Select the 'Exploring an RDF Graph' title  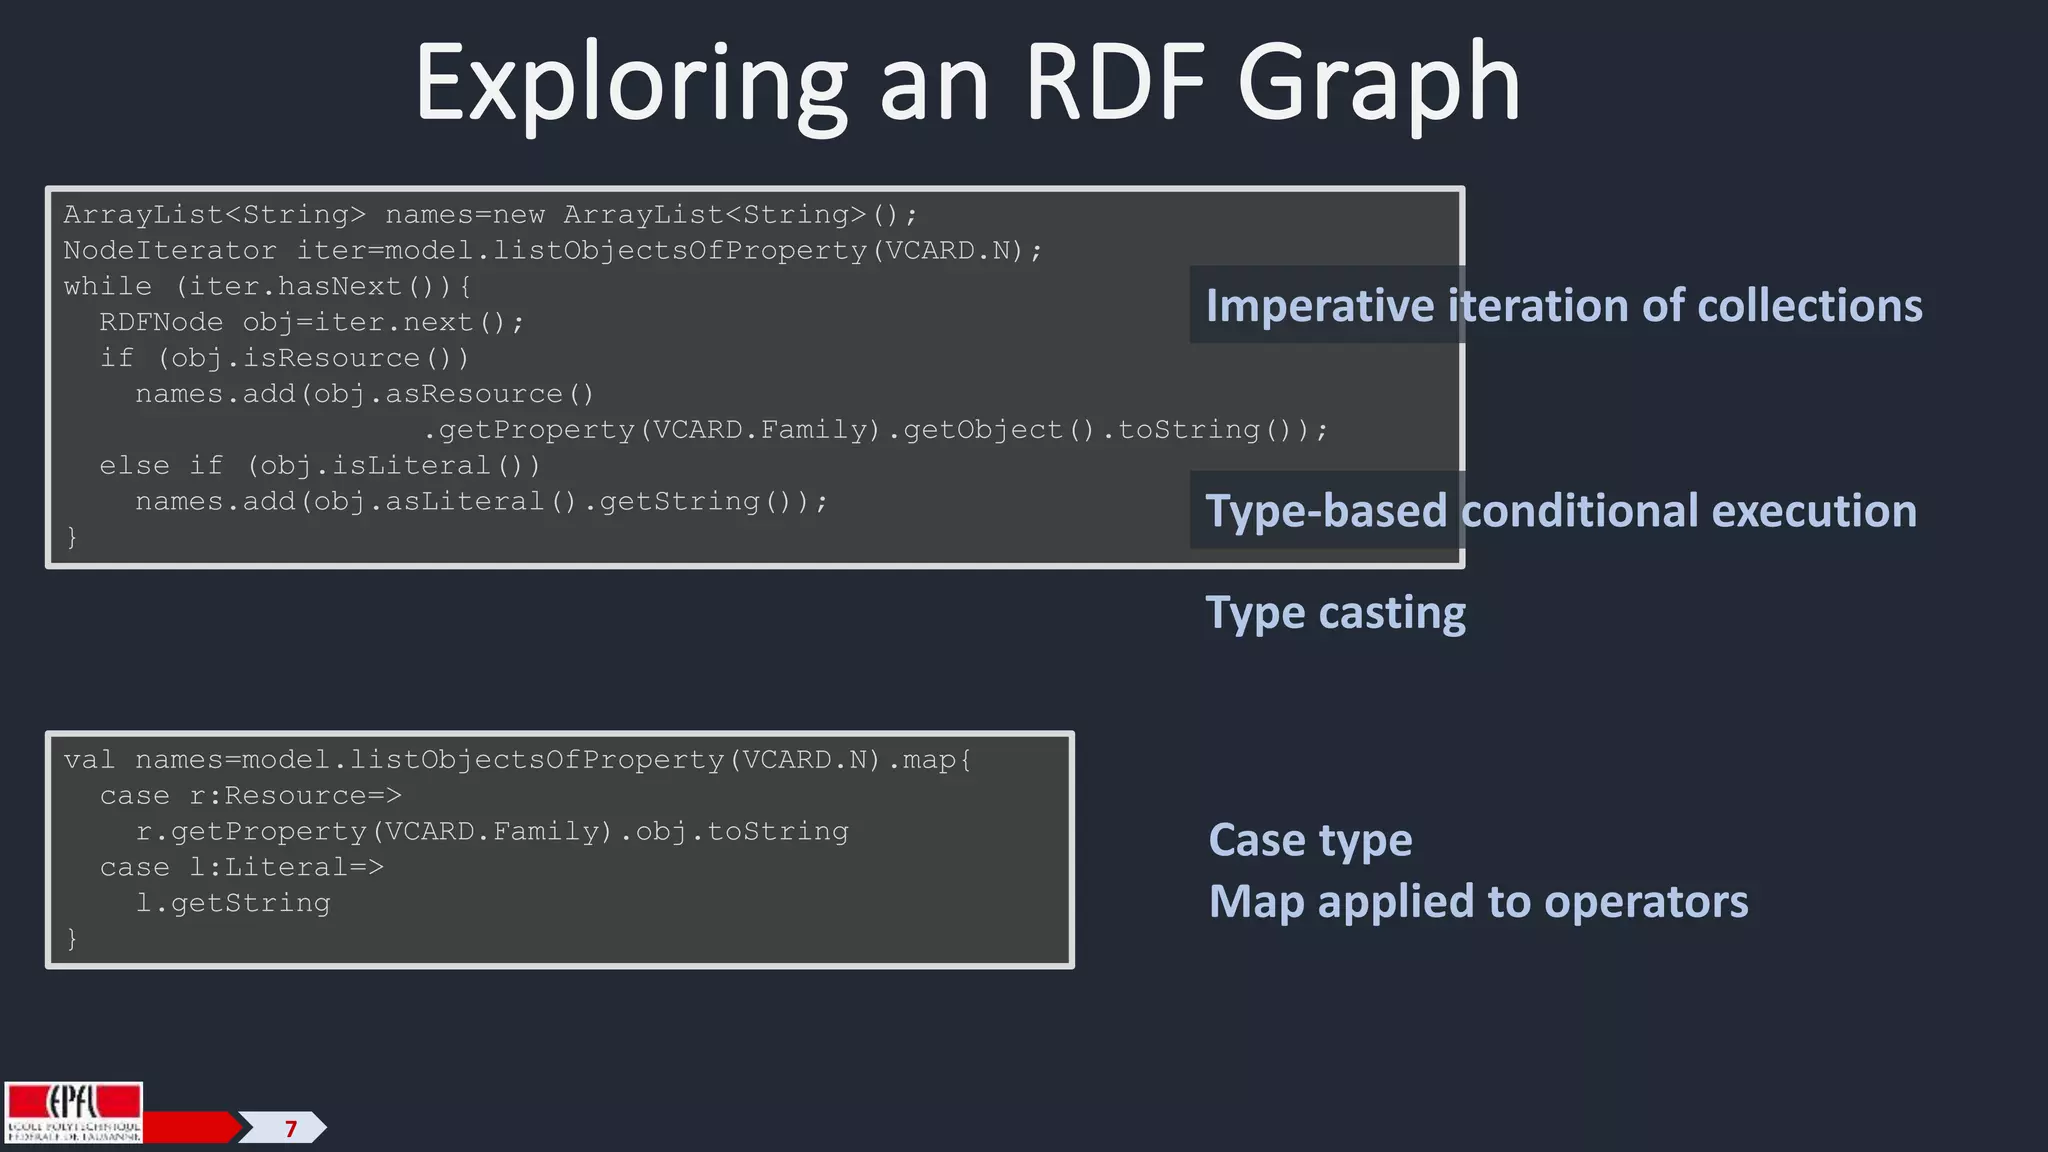[x=967, y=84]
